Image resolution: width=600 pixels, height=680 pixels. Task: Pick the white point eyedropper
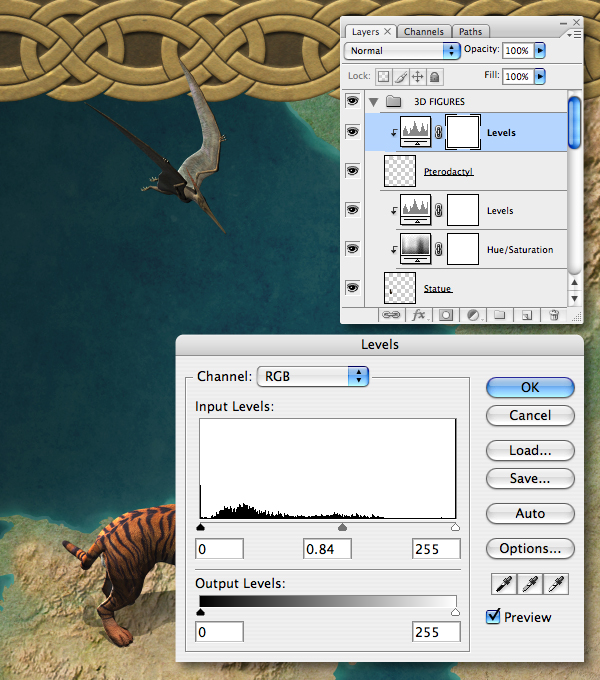click(556, 584)
